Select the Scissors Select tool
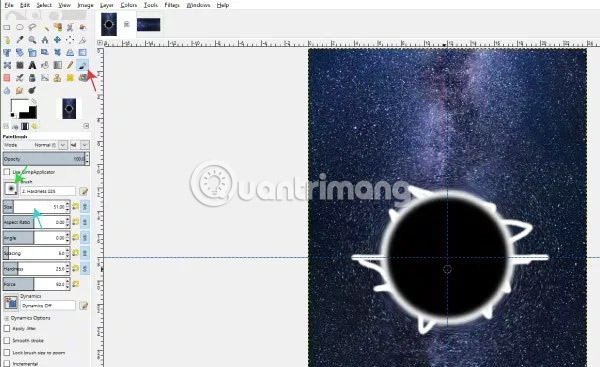600x367 pixels. click(70, 27)
